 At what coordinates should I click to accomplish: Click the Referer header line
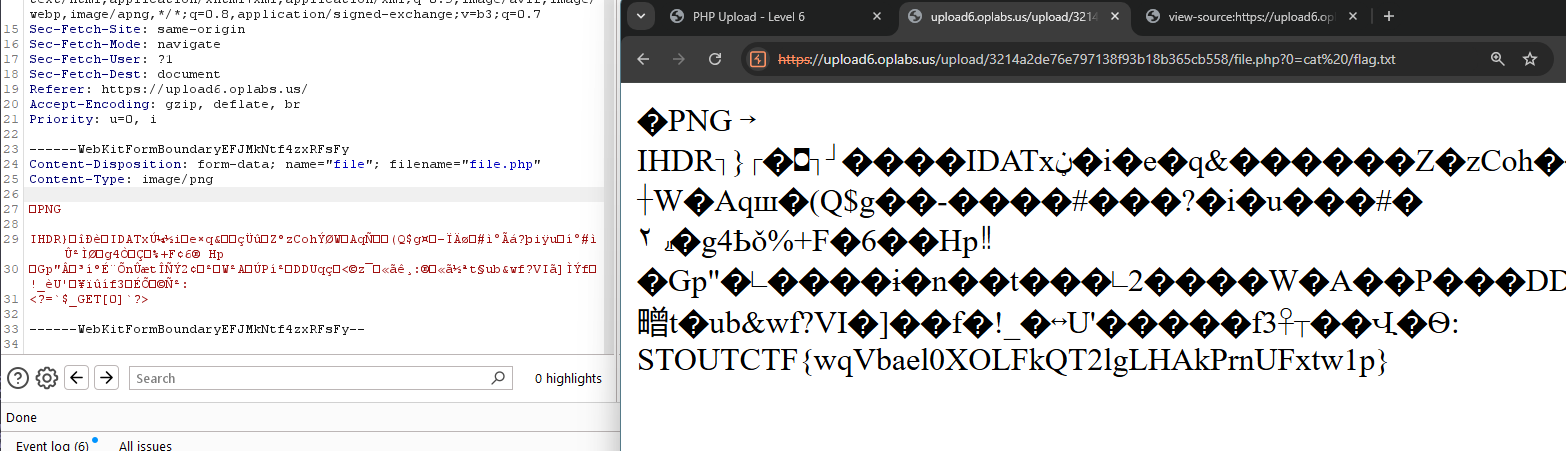point(168,89)
